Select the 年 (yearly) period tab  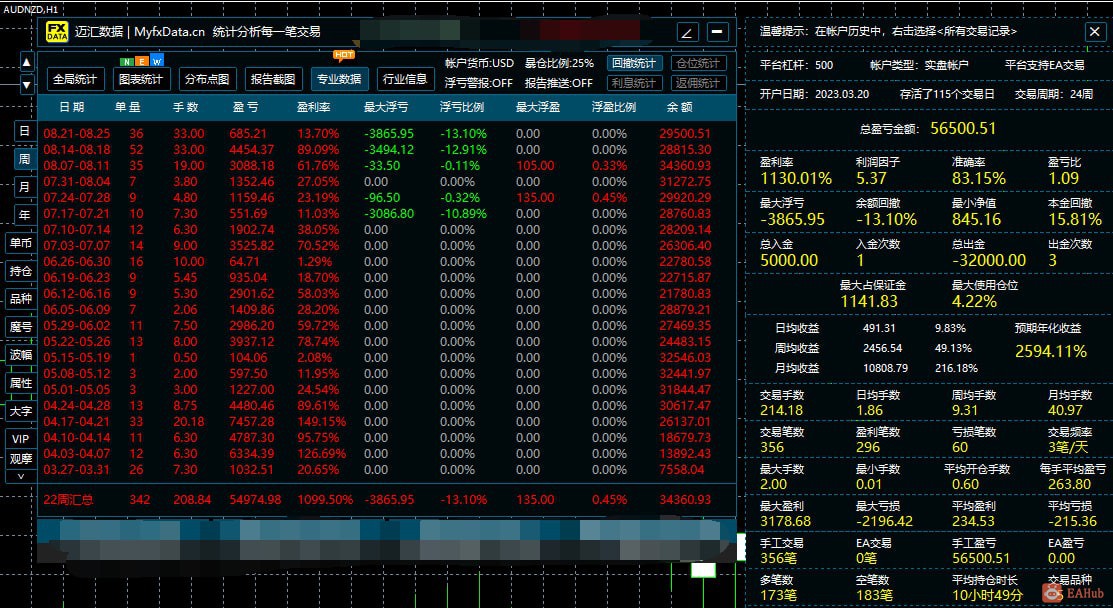(24, 215)
